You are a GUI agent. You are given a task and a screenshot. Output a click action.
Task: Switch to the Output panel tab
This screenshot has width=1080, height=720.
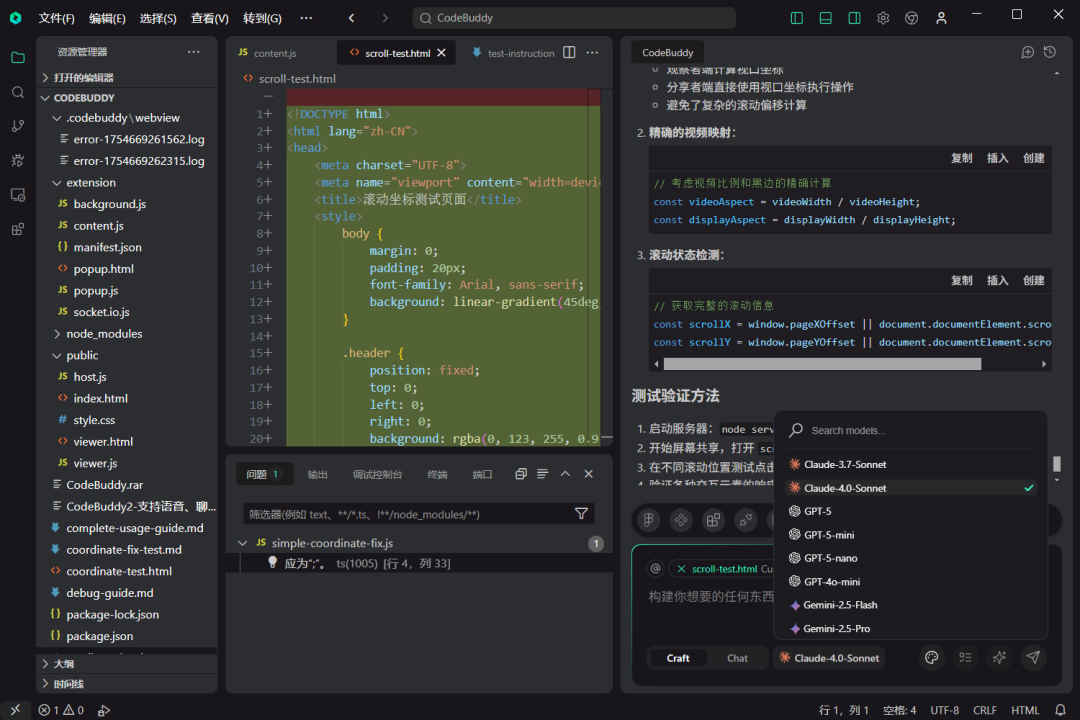point(318,474)
